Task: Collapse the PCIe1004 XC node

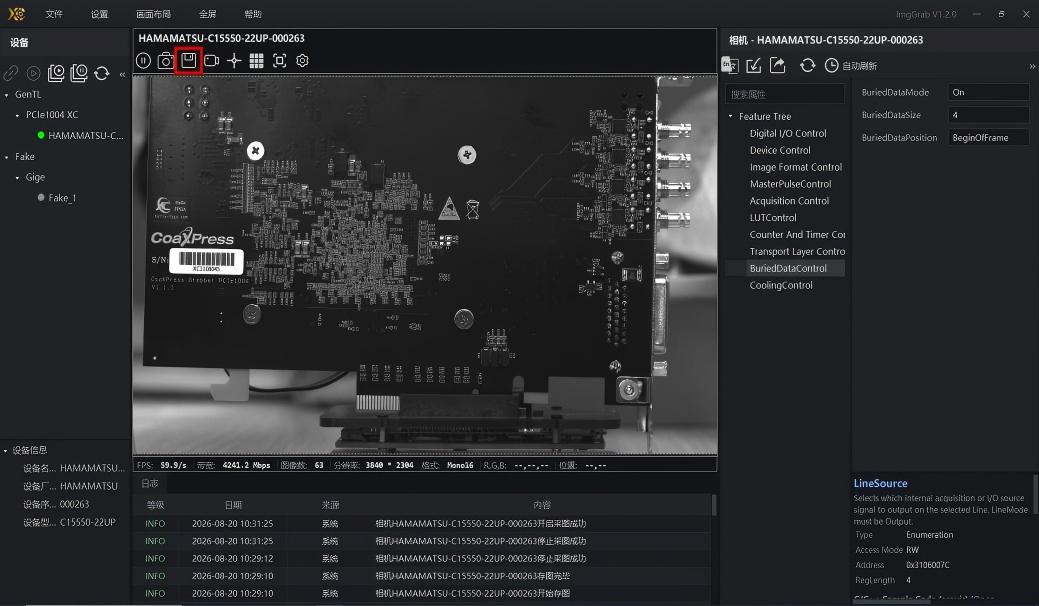Action: pyautogui.click(x=17, y=115)
